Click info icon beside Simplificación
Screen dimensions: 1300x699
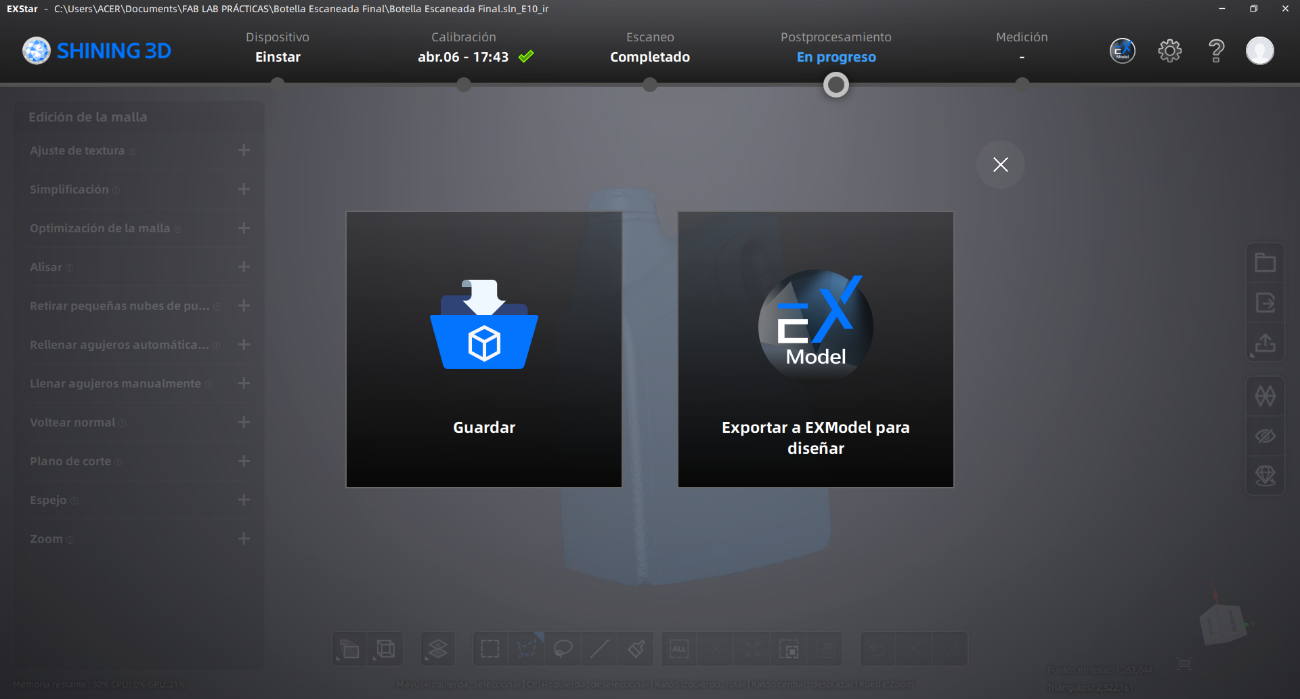coord(116,190)
